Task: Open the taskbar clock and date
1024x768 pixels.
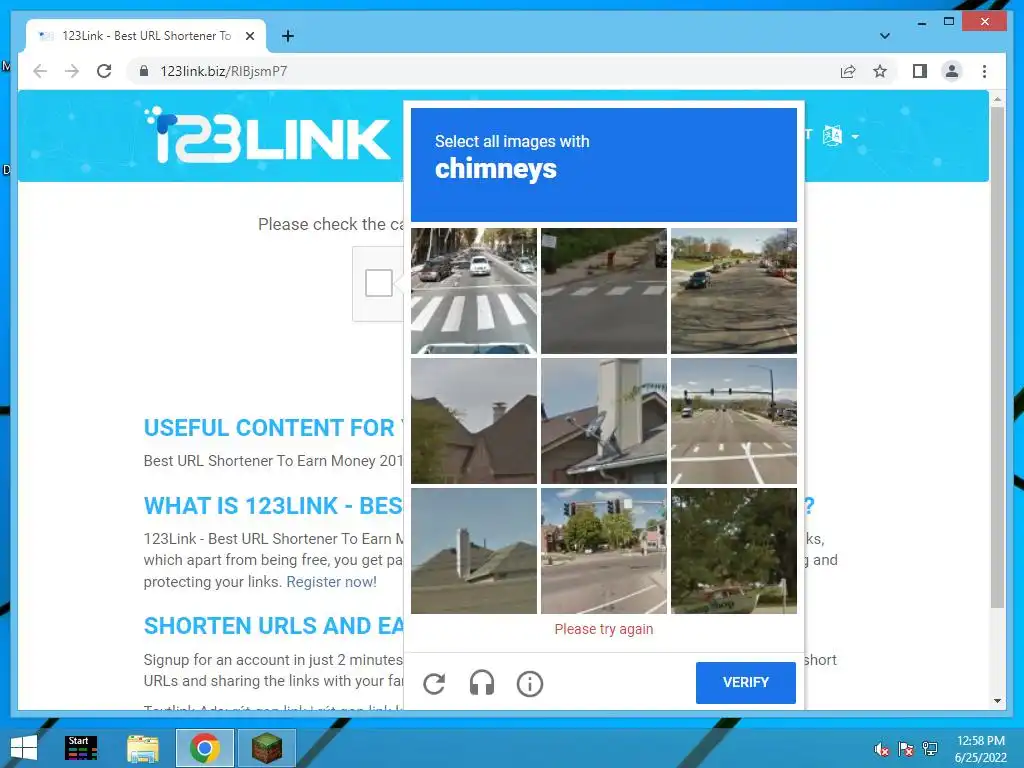Action: pyautogui.click(x=980, y=749)
